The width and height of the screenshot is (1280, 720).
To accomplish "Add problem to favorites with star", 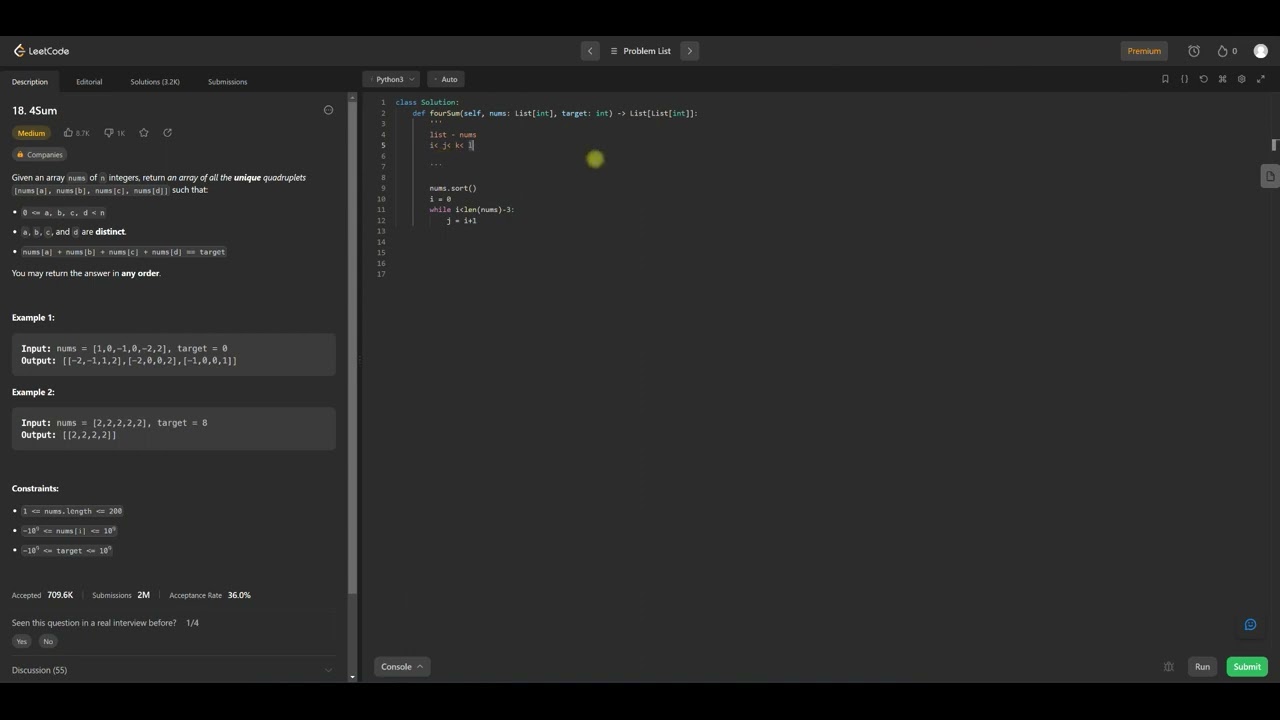I will click(144, 133).
